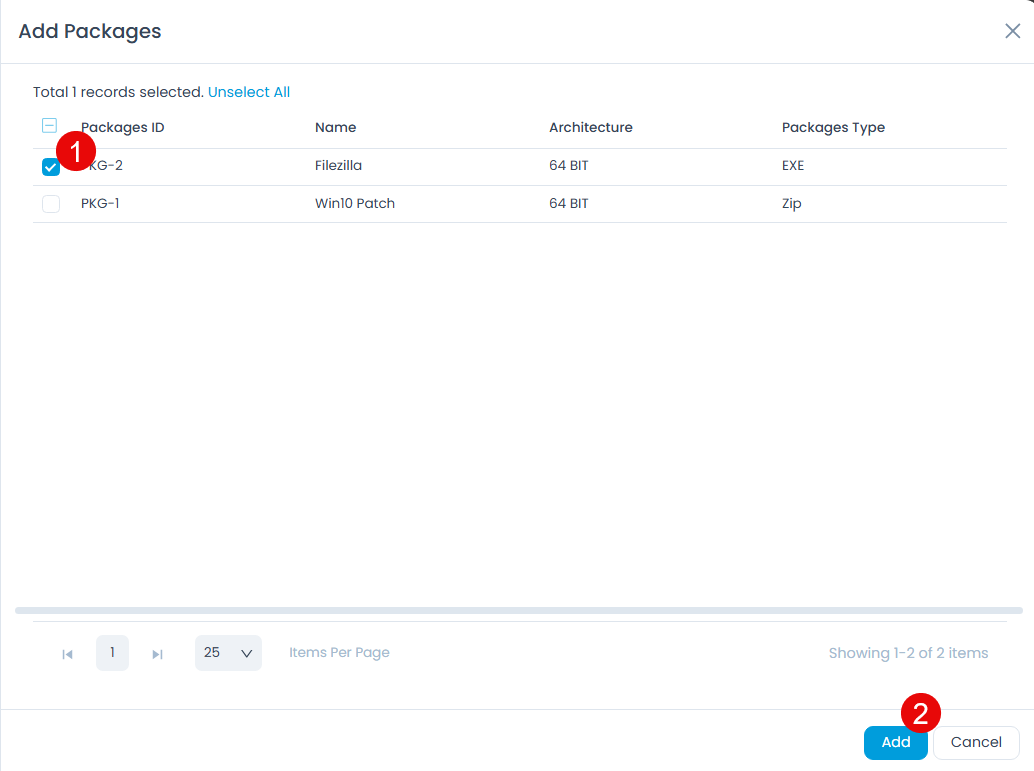
Task: Click the page number 1 button
Action: pyautogui.click(x=112, y=653)
